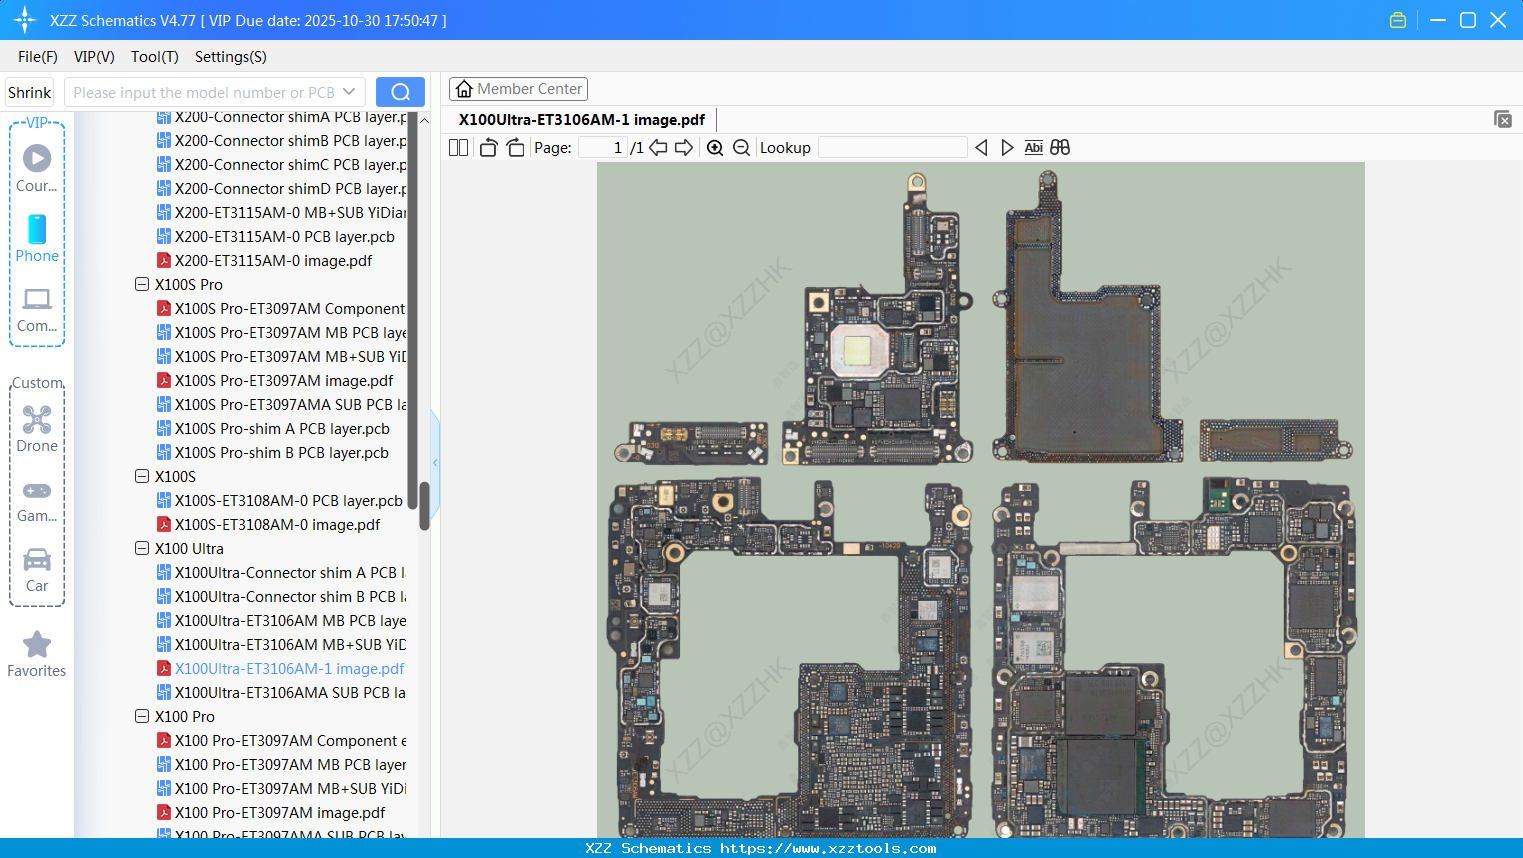
Task: Toggle the two-page layout view icon
Action: 458,148
